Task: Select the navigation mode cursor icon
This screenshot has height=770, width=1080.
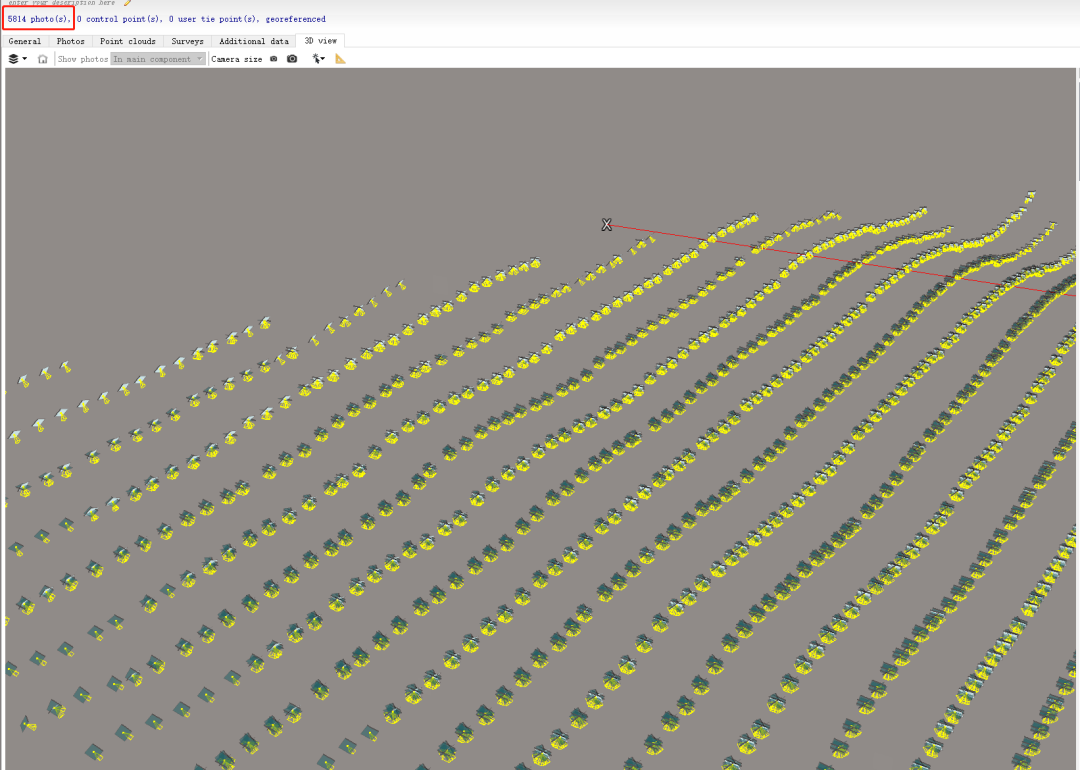Action: coord(316,59)
